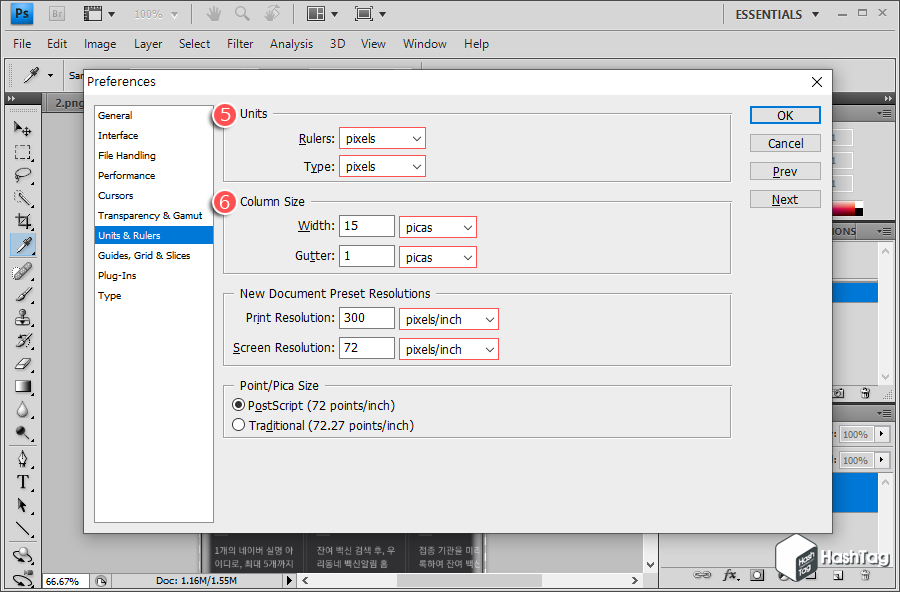Go to previous preferences page with Prev

tap(785, 171)
